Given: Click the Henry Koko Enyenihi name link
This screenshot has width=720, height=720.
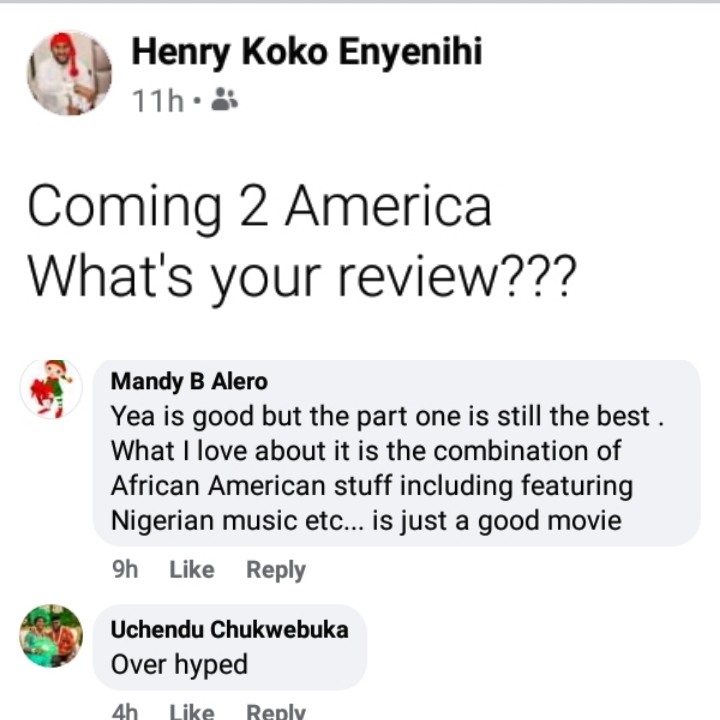Looking at the screenshot, I should (x=306, y=53).
